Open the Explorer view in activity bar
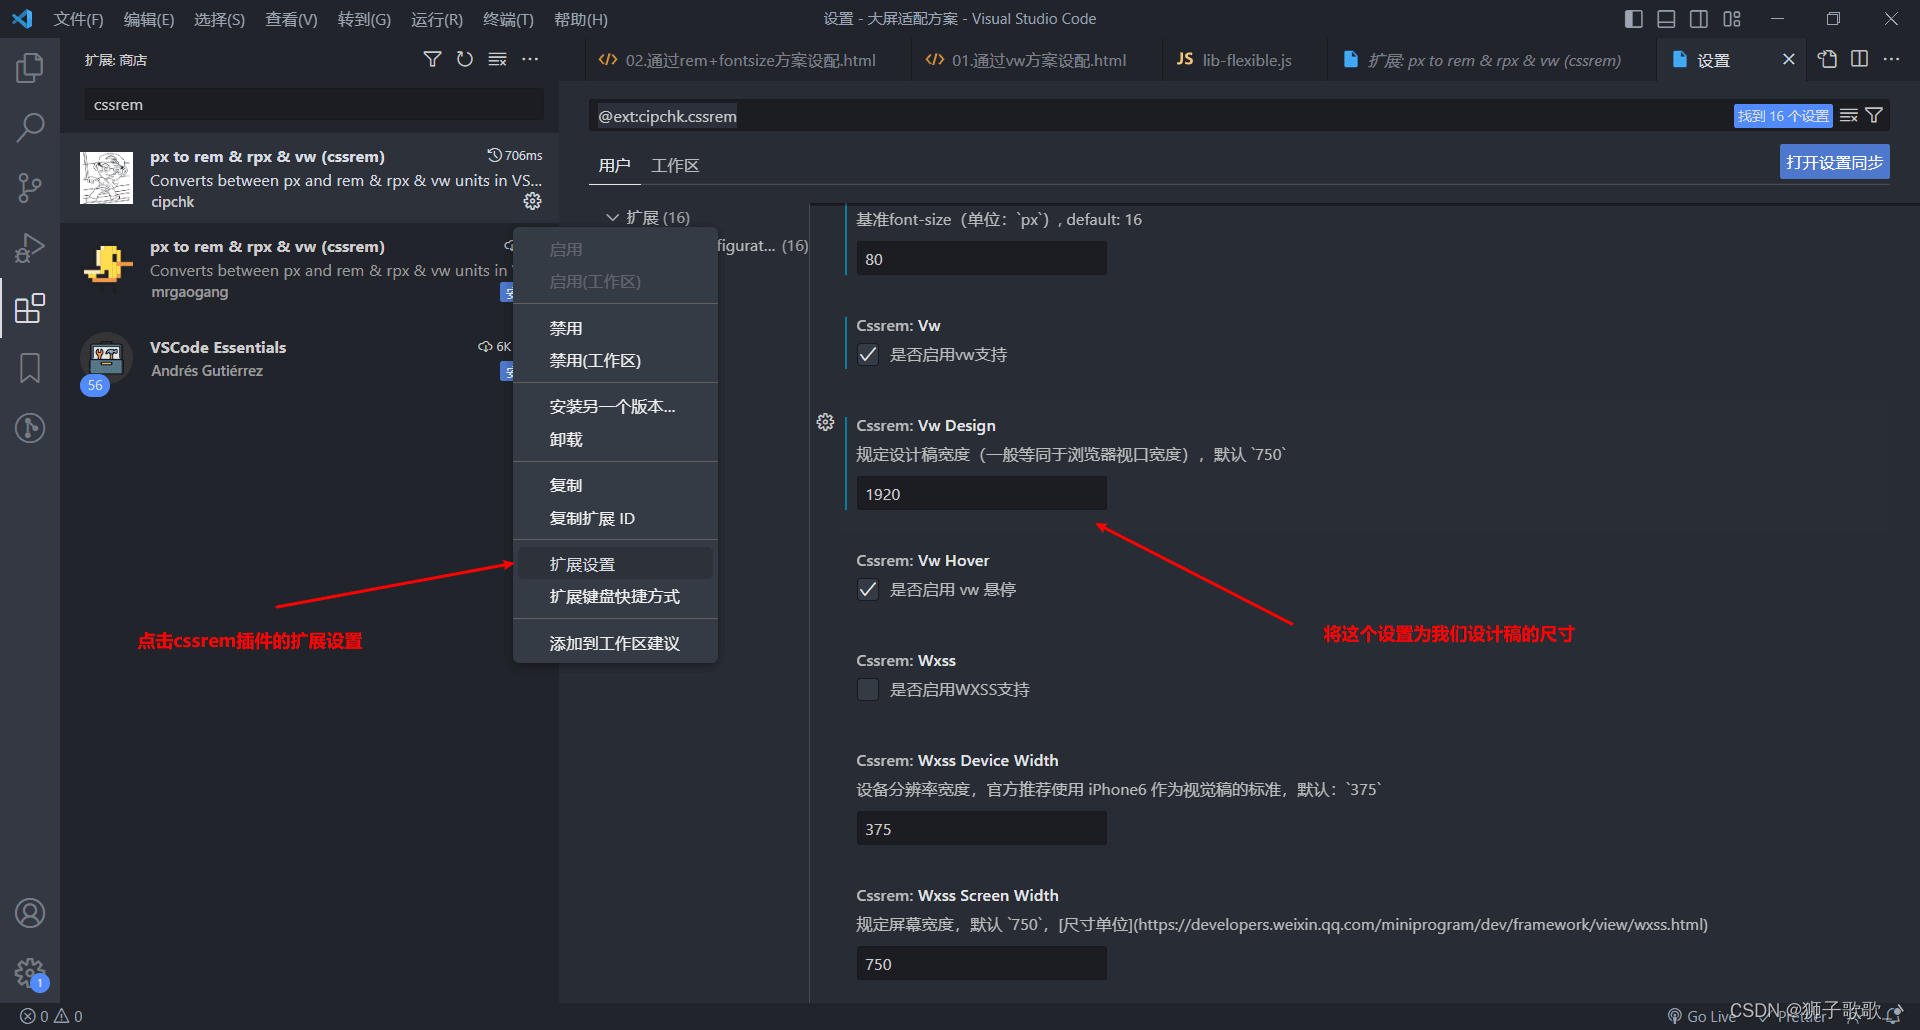 (x=30, y=68)
